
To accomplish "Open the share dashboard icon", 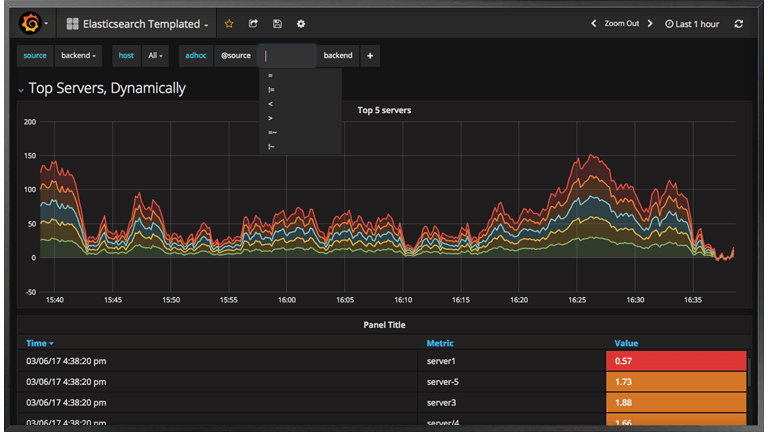I will pyautogui.click(x=253, y=24).
